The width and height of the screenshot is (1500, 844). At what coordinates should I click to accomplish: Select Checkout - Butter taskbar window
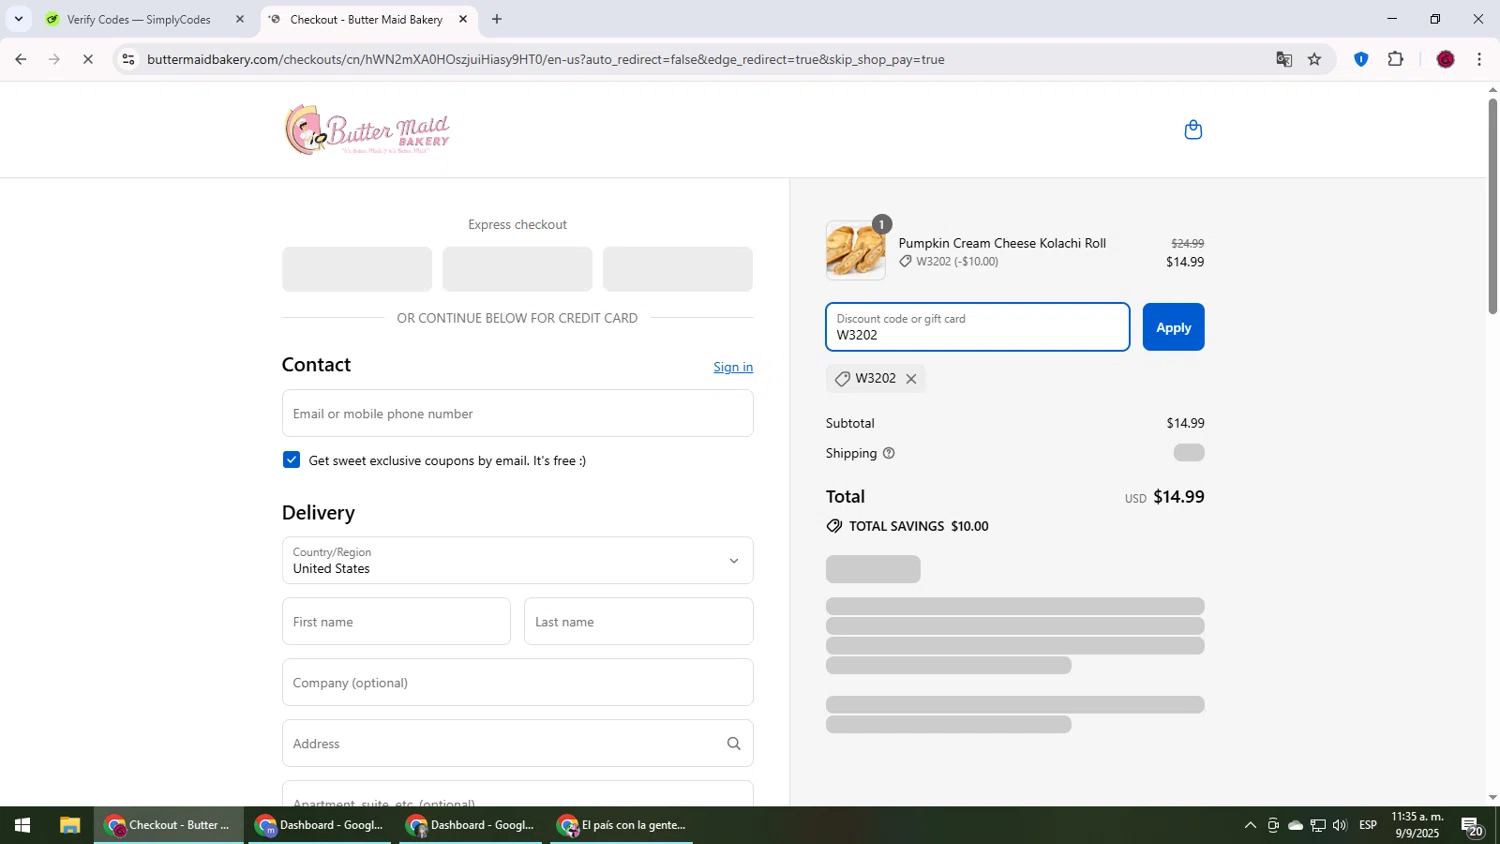(x=169, y=825)
